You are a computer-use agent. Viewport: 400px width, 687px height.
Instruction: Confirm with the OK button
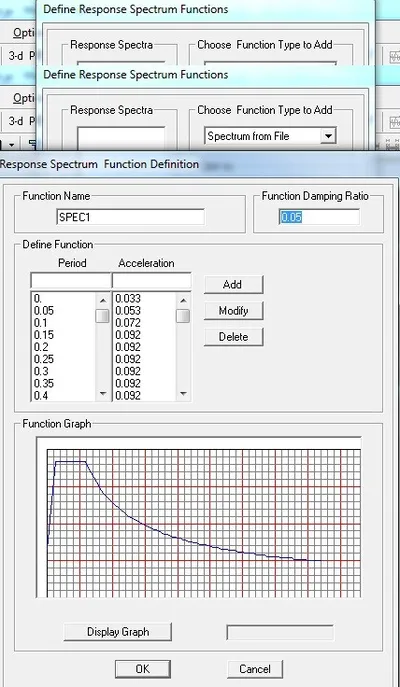click(142, 669)
